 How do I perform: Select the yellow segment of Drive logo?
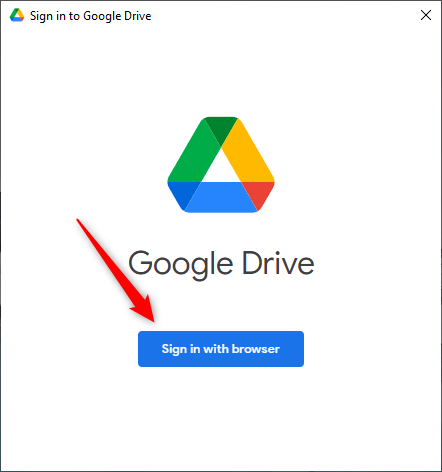click(248, 153)
